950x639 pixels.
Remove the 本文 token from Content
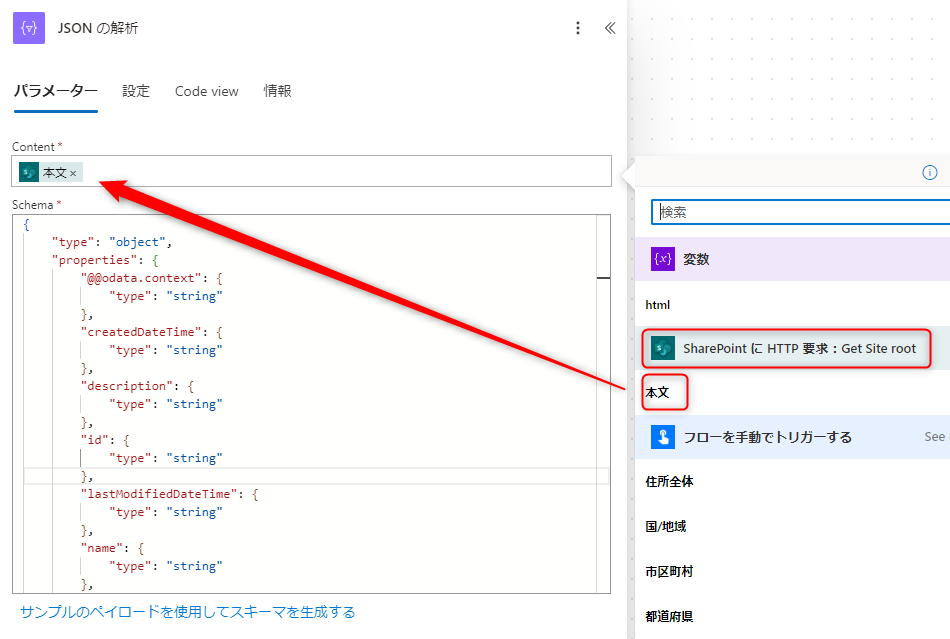point(73,174)
